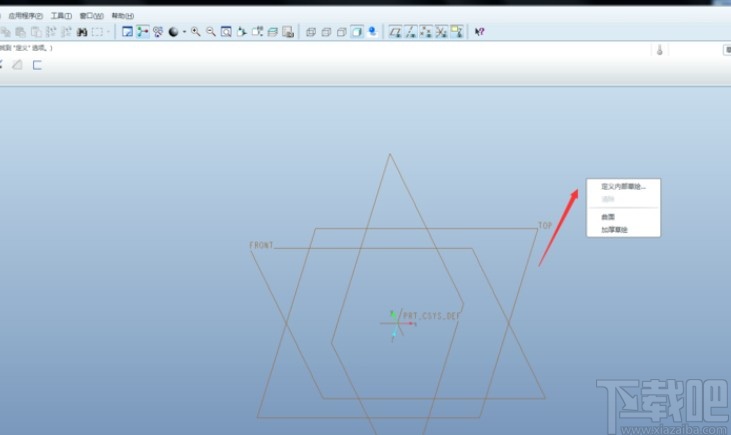Select the FRONT datum plane label

tap(261, 245)
